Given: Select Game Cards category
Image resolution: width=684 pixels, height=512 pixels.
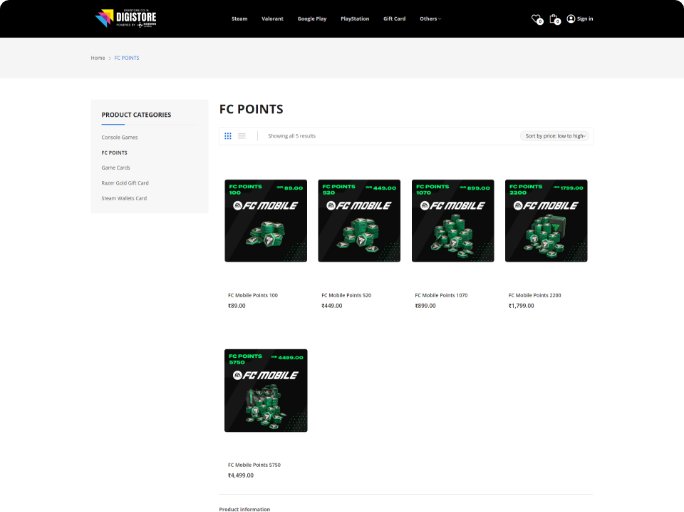Looking at the screenshot, I should coord(116,168).
